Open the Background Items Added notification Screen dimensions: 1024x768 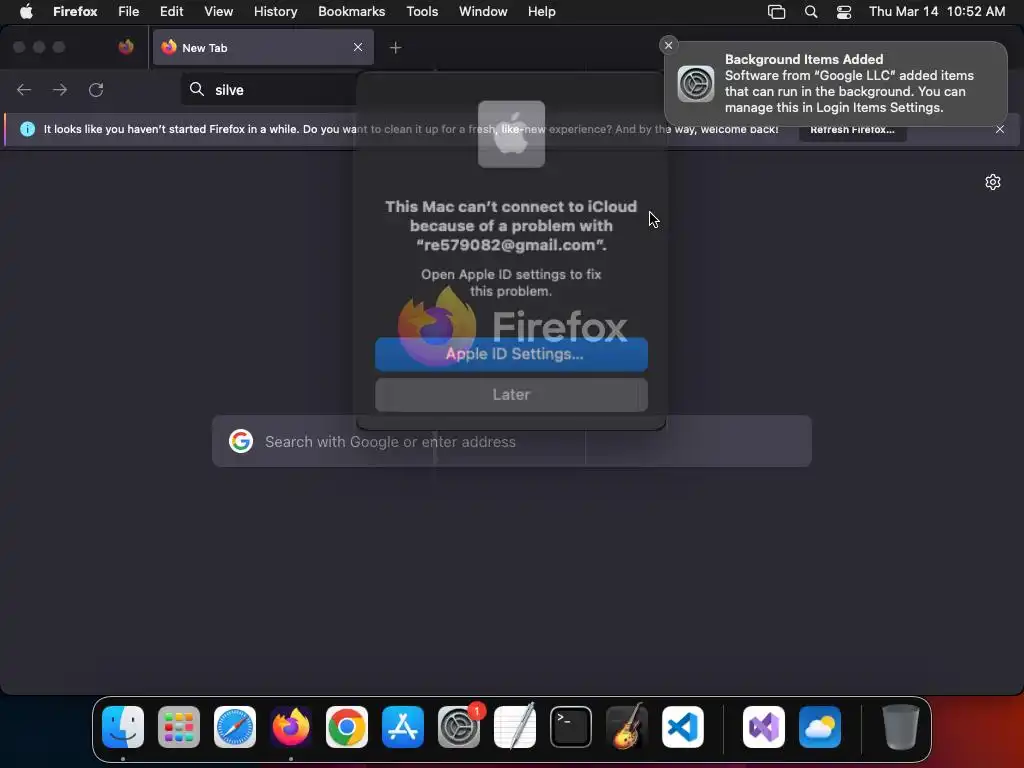(836, 84)
